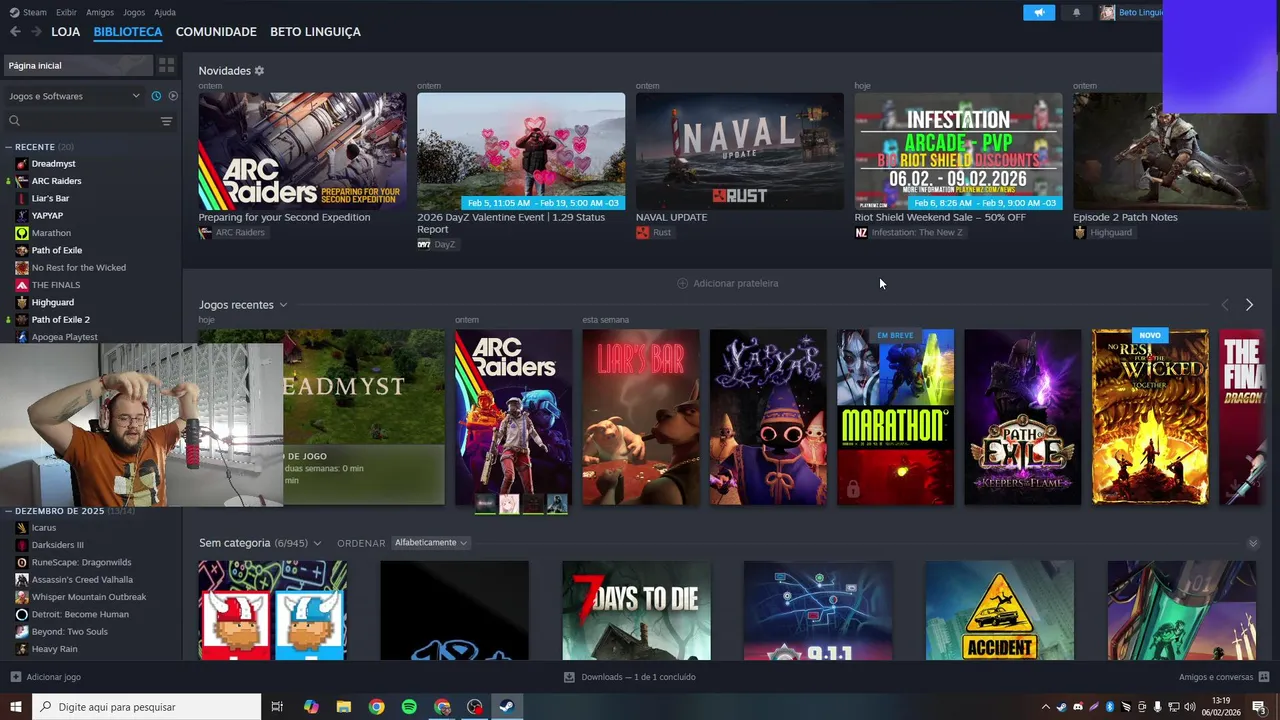
Task: Open Downloads status at the bottom
Action: pyautogui.click(x=629, y=677)
